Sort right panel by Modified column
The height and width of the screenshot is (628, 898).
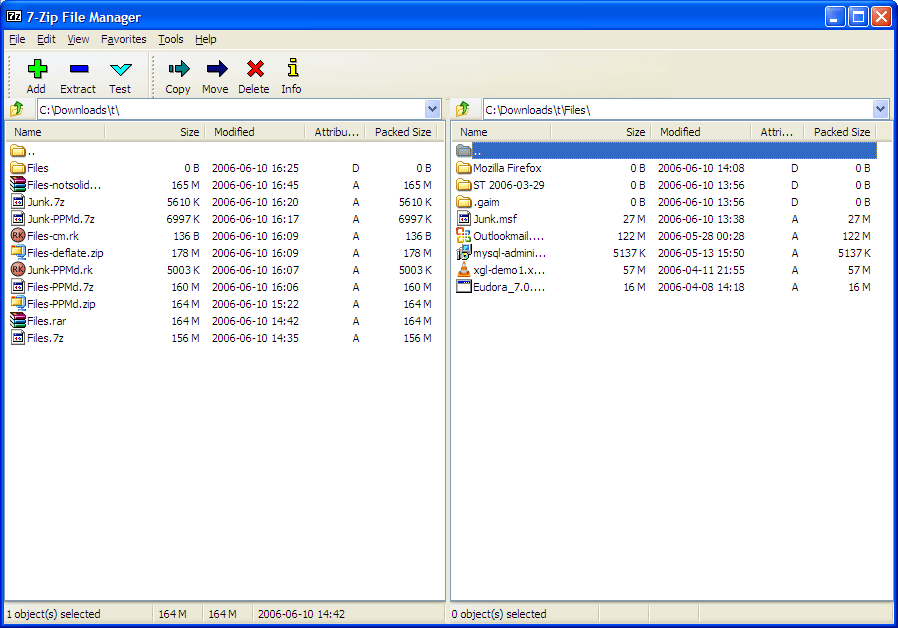coord(701,132)
